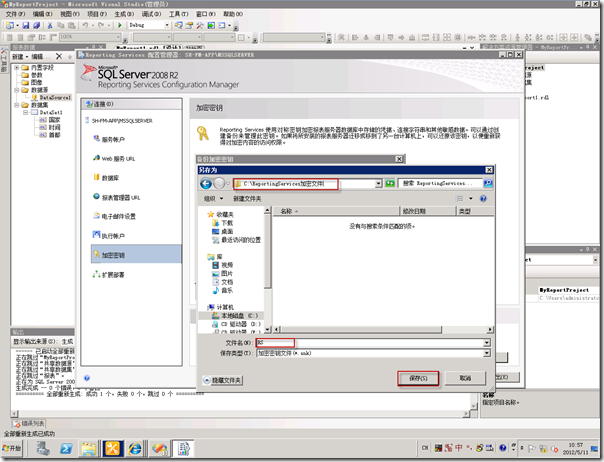
Task: Click Save icon in Visual Studio toolbar
Action: [x=26, y=25]
